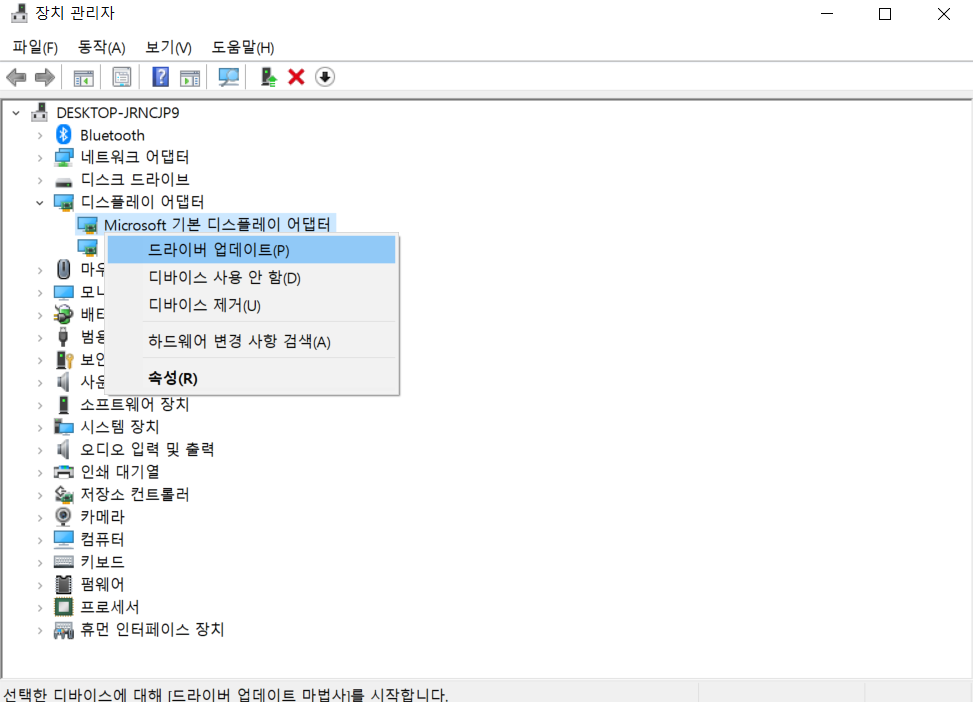Select the 컴퓨터 label in the tree
The width and height of the screenshot is (973, 702).
pyautogui.click(x=102, y=539)
